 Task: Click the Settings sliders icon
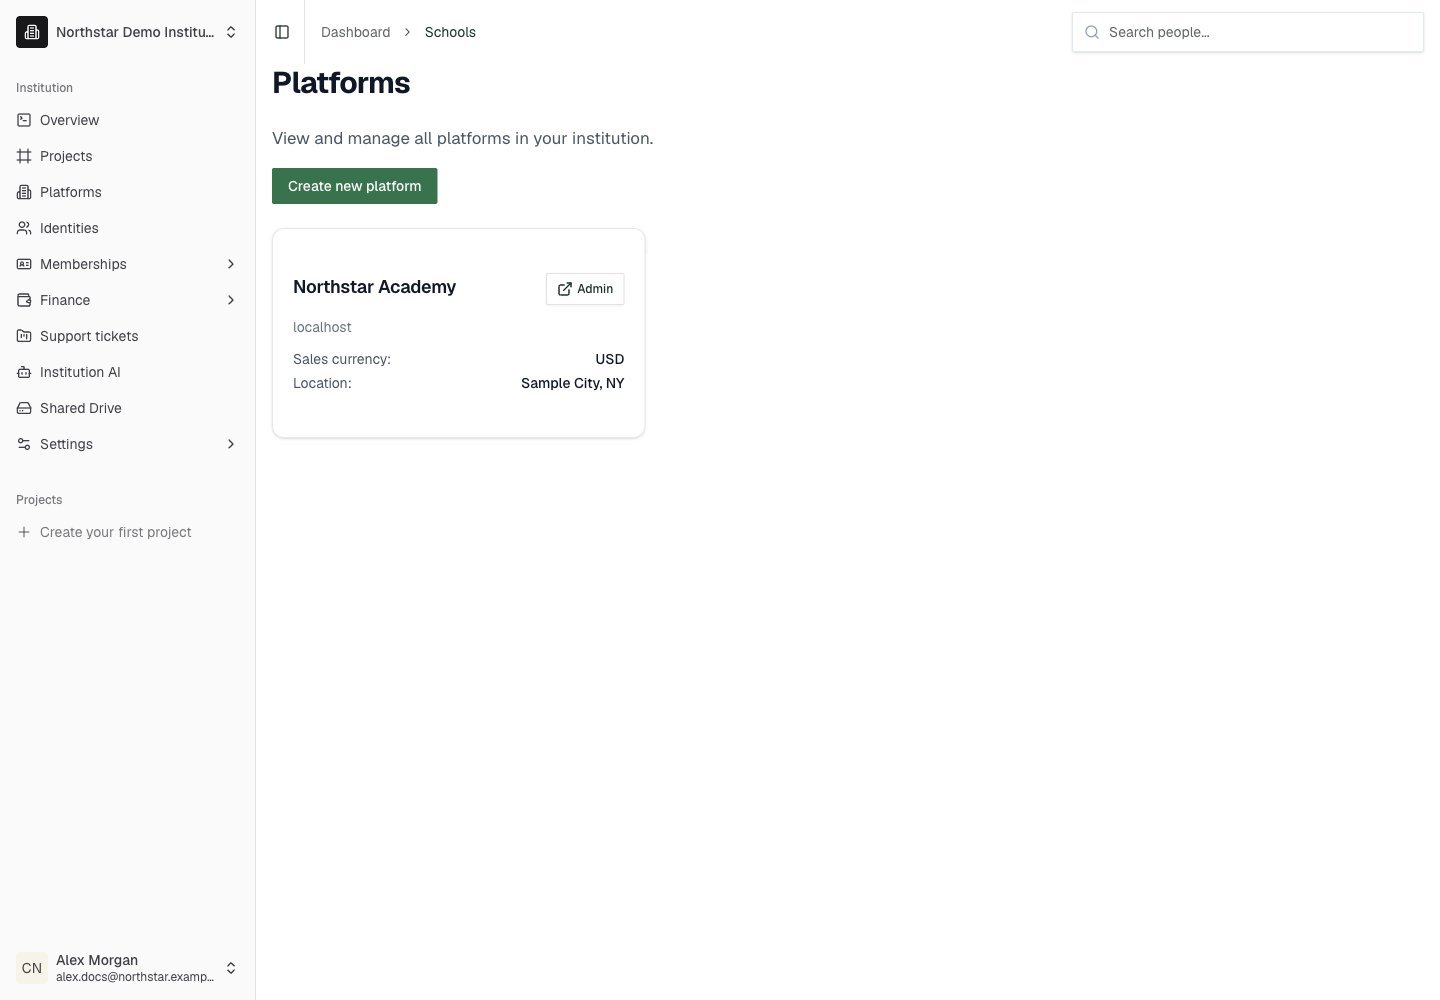pos(24,444)
